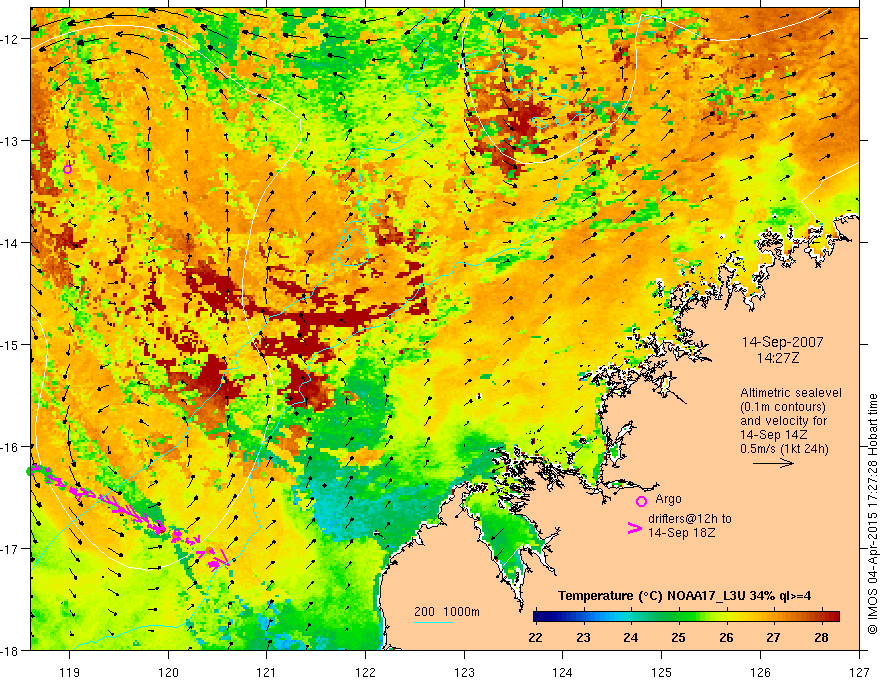880x680 pixels.
Task: Click the 119 longitude axis label
Action: pyautogui.click(x=70, y=672)
